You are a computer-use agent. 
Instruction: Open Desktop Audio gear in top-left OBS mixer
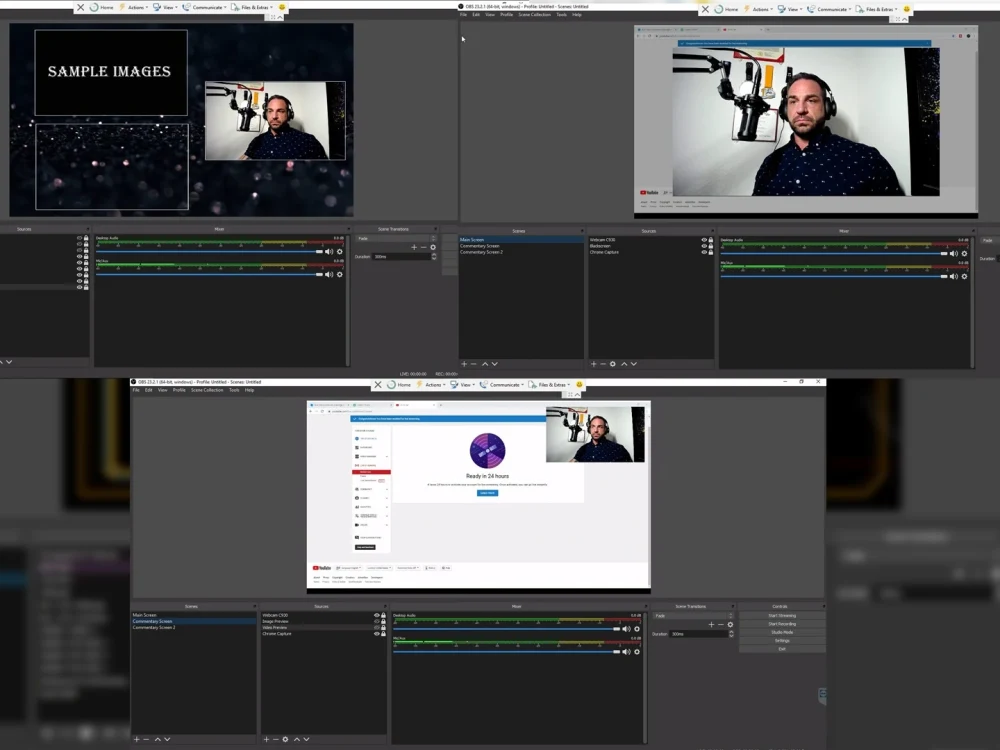(x=339, y=251)
